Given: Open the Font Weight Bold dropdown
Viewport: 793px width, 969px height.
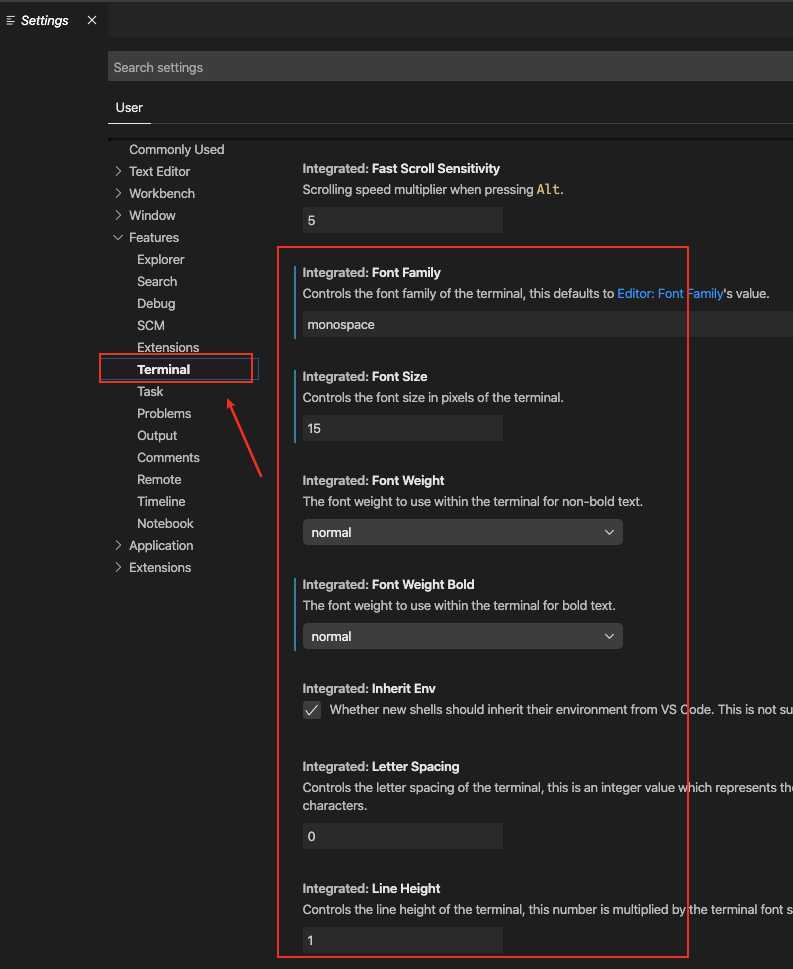Looking at the screenshot, I should coord(462,637).
